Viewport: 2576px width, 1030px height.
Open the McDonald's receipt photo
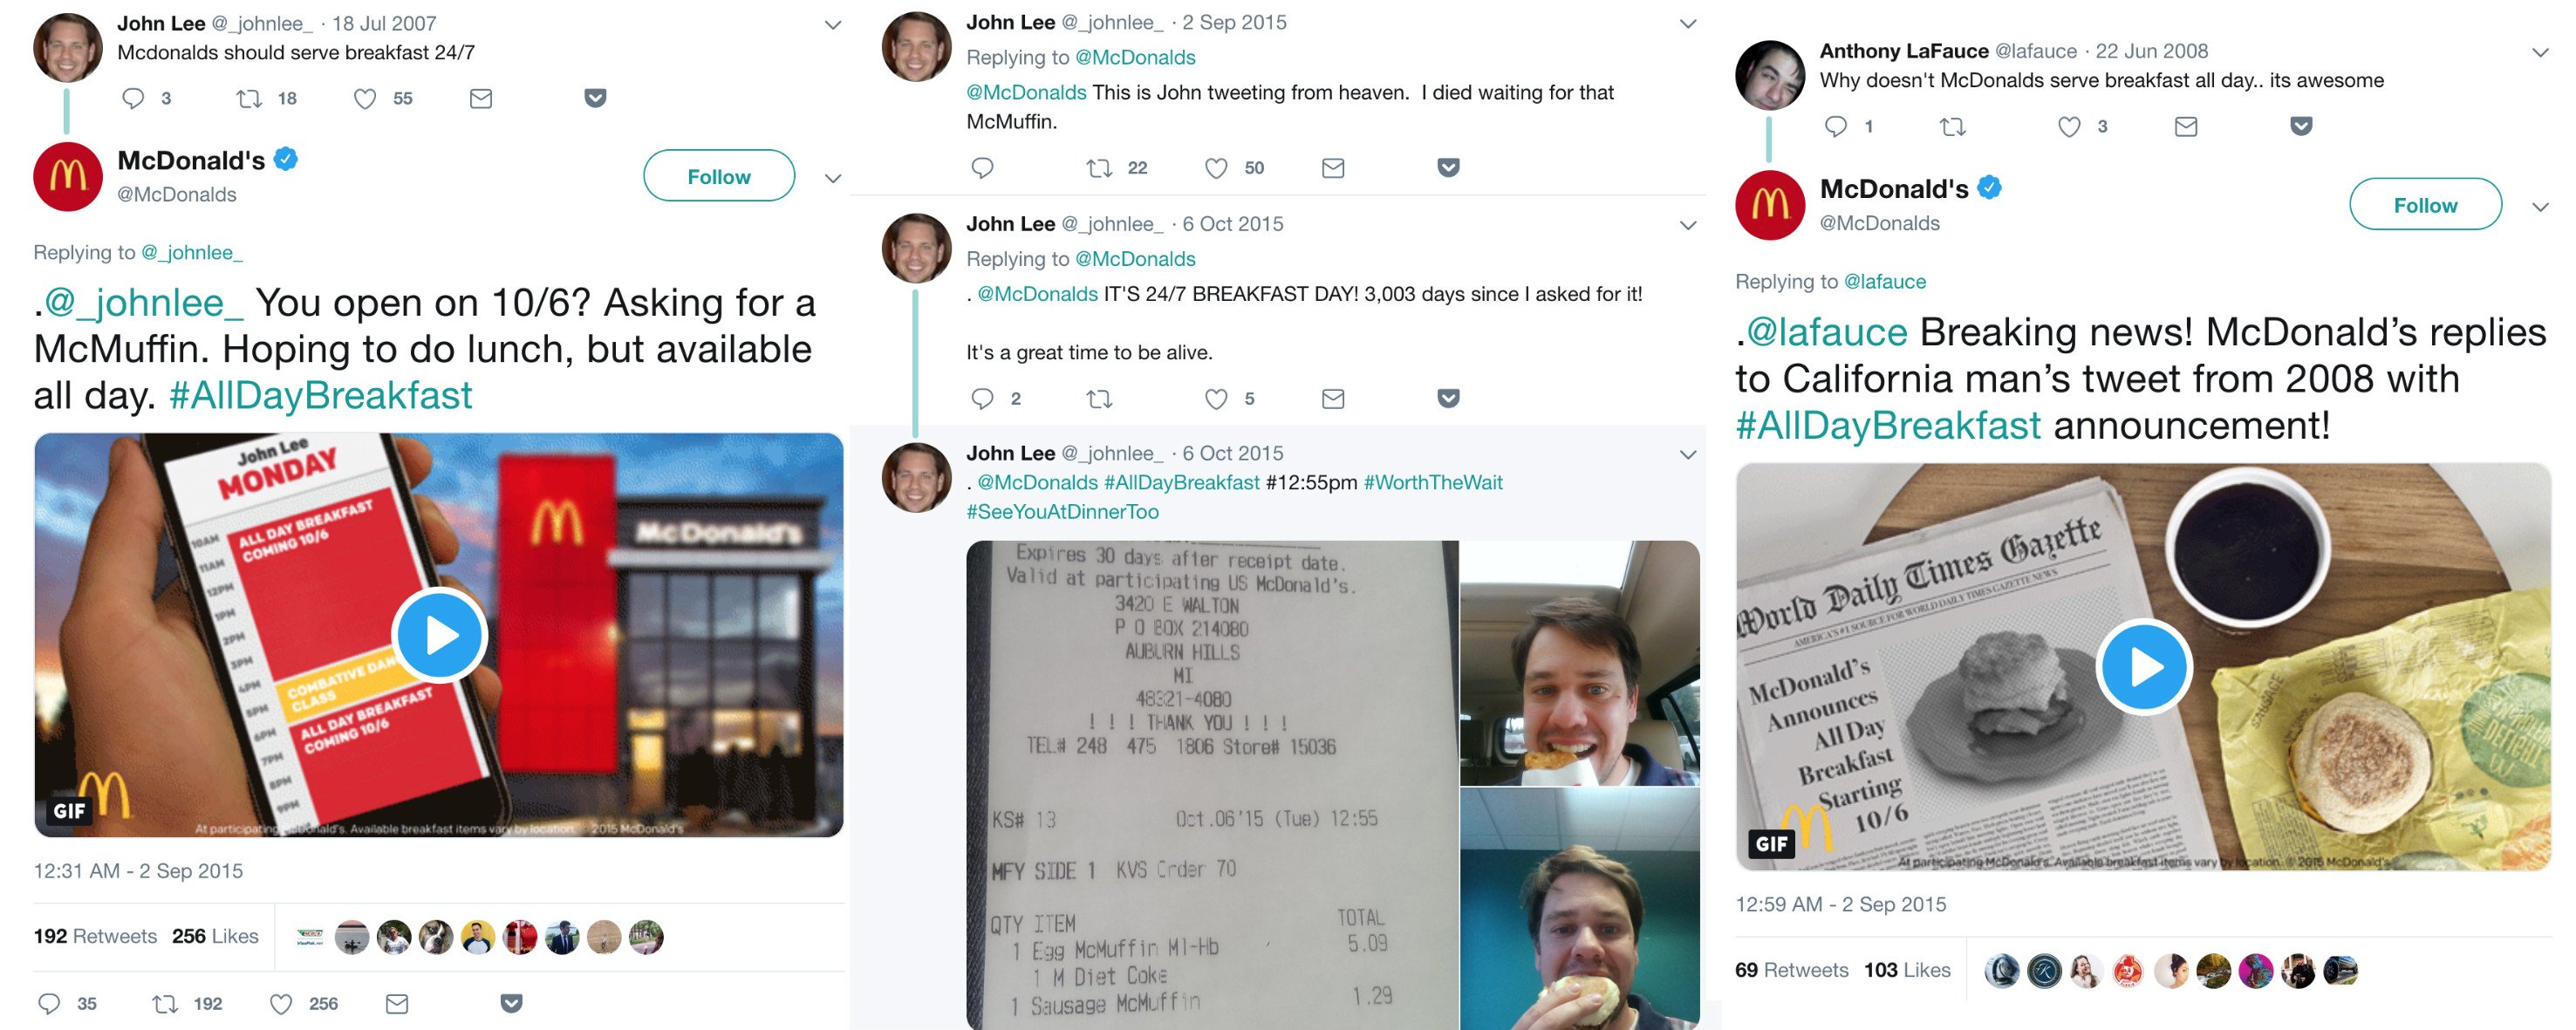click(x=1212, y=785)
